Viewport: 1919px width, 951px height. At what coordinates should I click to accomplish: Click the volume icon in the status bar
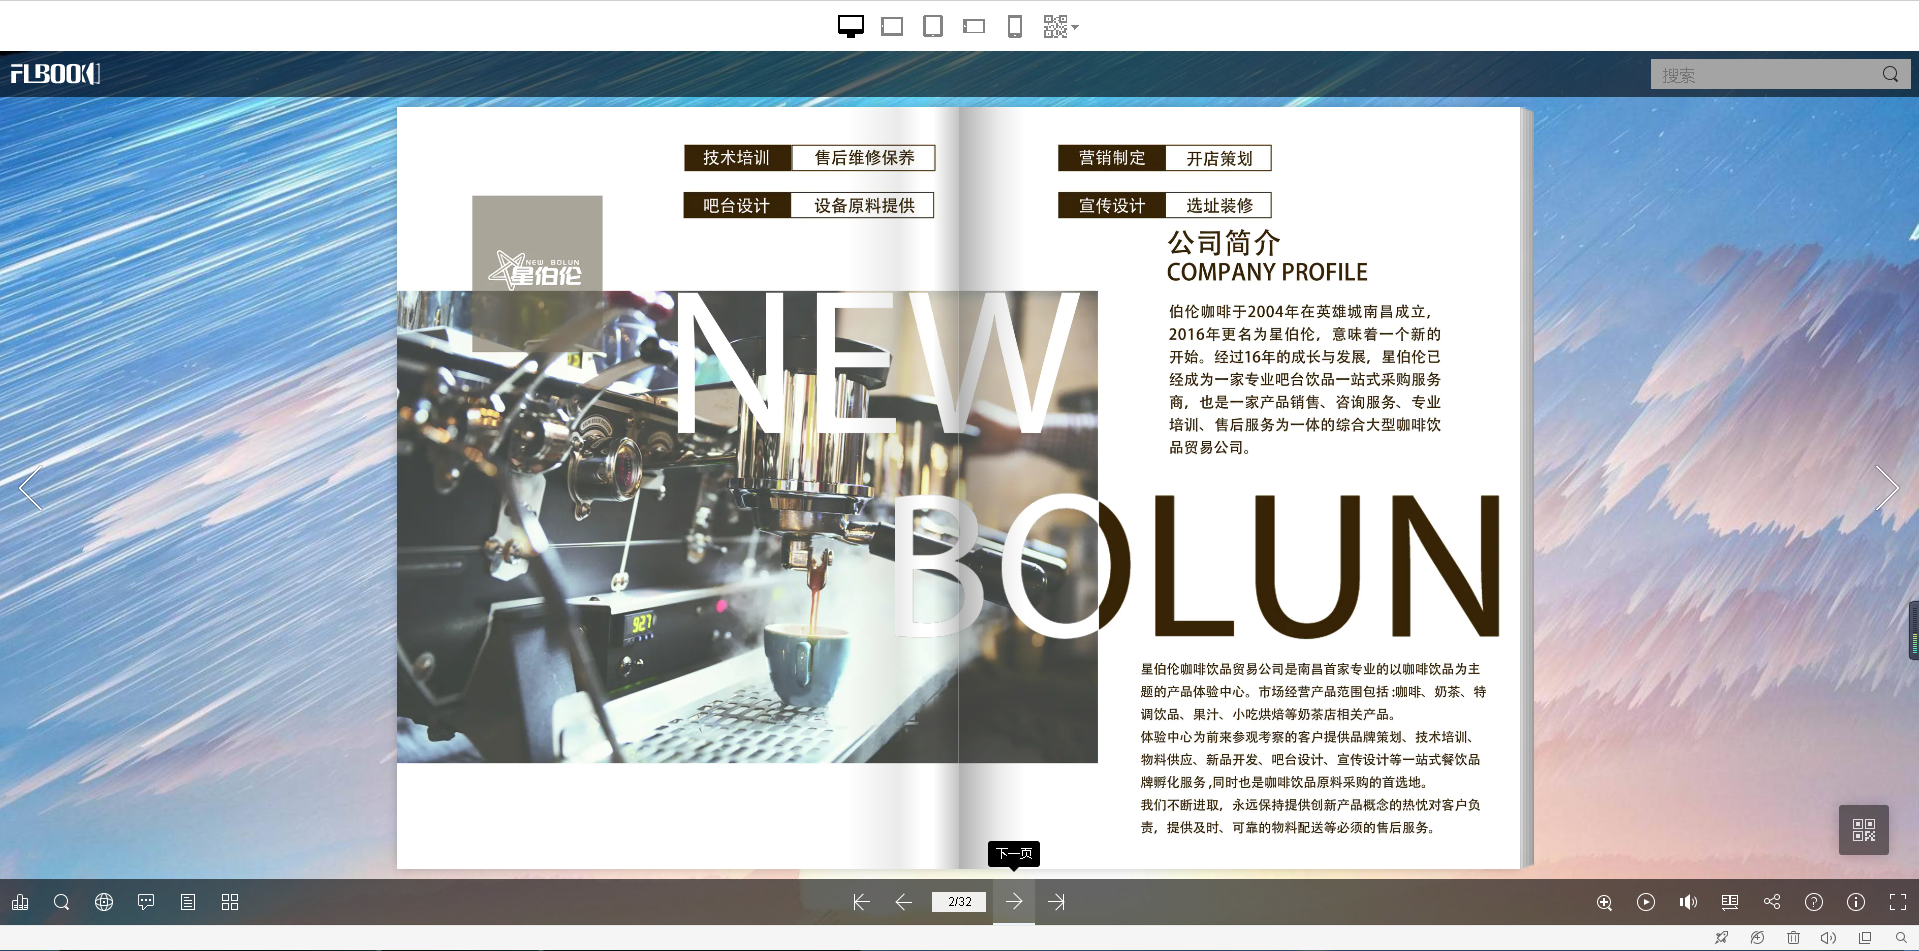pos(1829,938)
